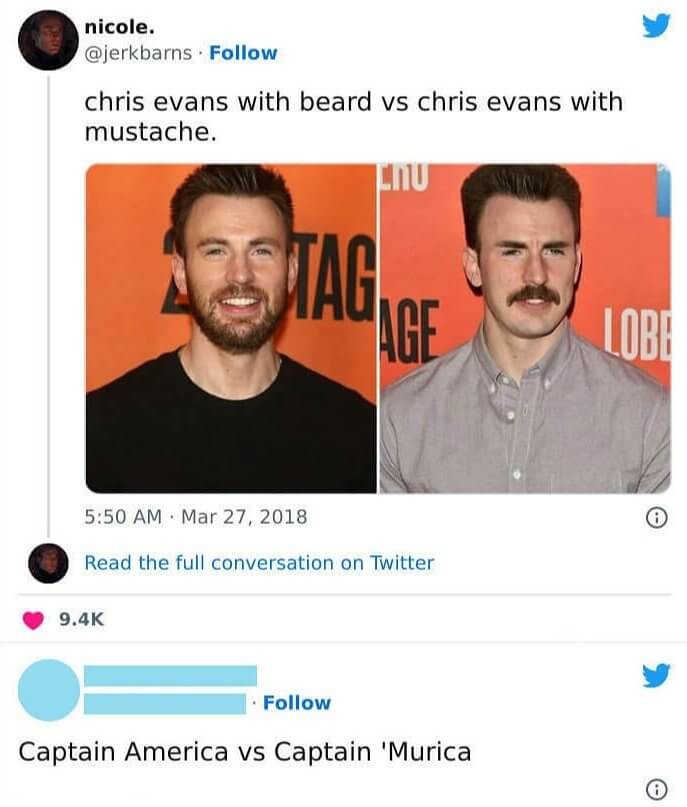Click the heart like icon
The width and height of the screenshot is (687, 807).
[x=34, y=620]
